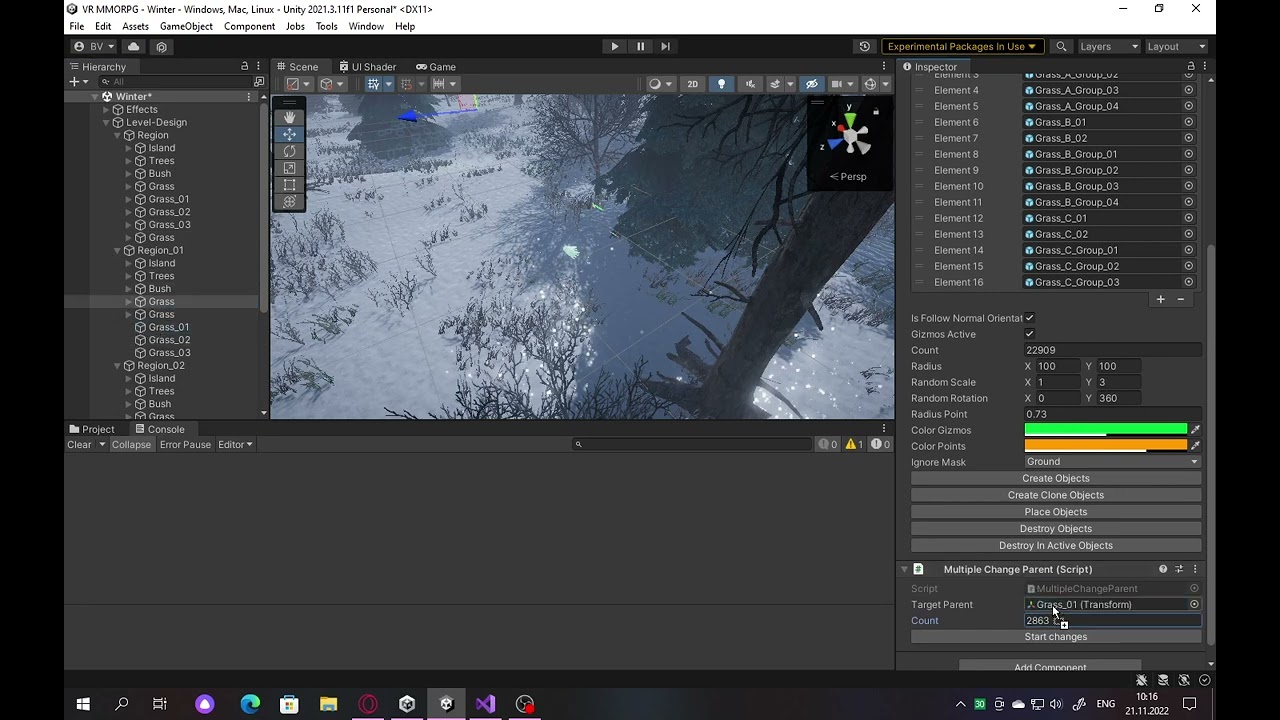Click the Play button

coord(615,46)
